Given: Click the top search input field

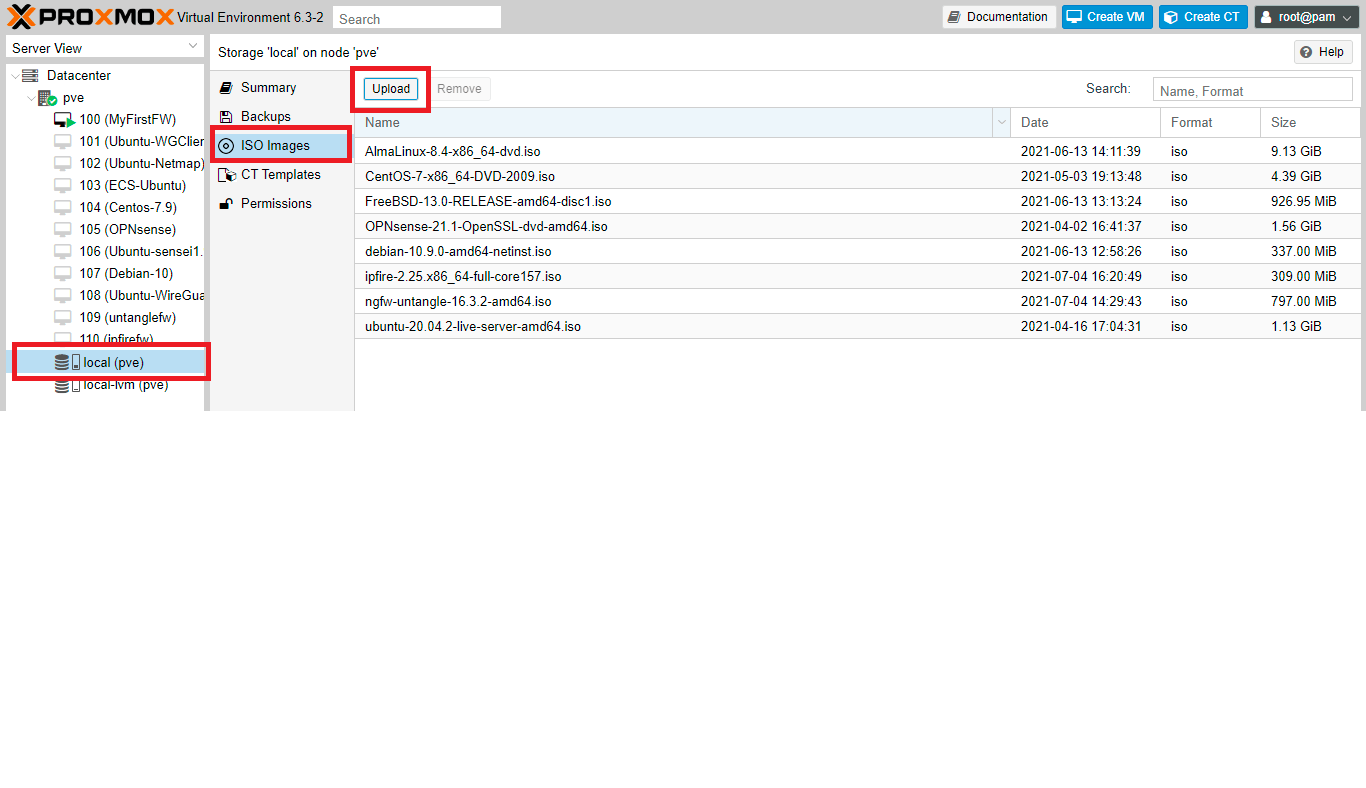Looking at the screenshot, I should tap(416, 17).
